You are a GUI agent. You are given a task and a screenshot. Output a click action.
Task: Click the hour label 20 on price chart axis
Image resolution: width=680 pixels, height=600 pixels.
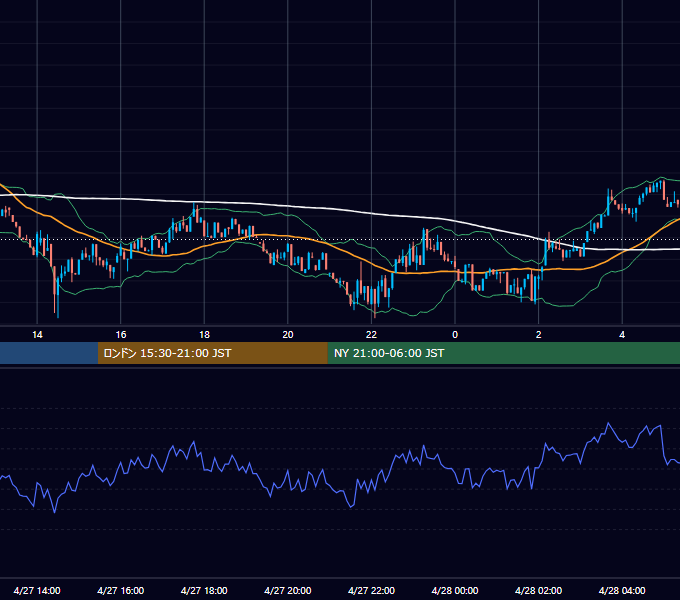[288, 335]
